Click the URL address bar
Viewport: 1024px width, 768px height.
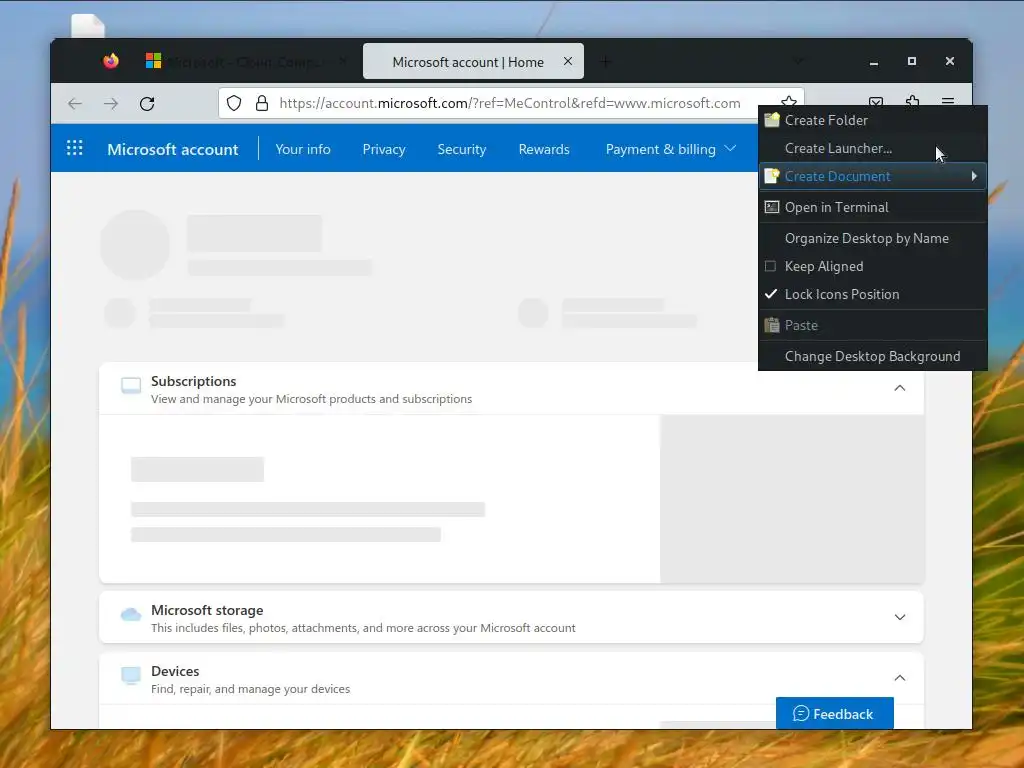click(x=509, y=103)
